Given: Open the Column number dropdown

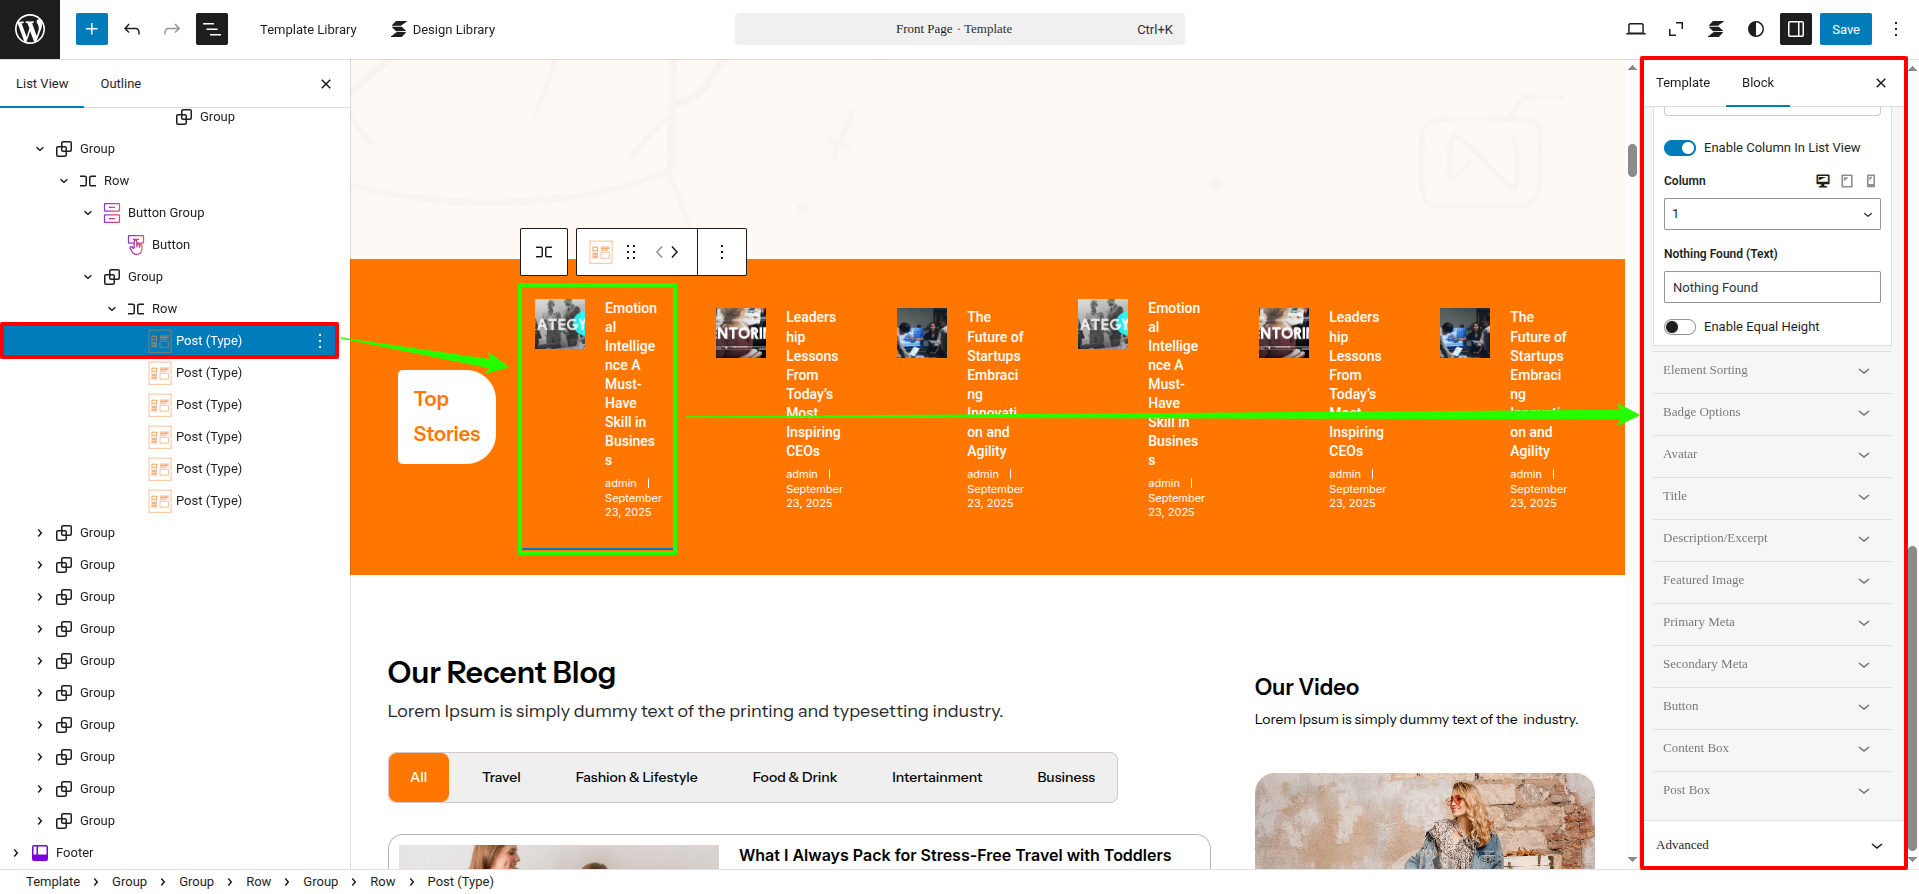Looking at the screenshot, I should coord(1771,214).
